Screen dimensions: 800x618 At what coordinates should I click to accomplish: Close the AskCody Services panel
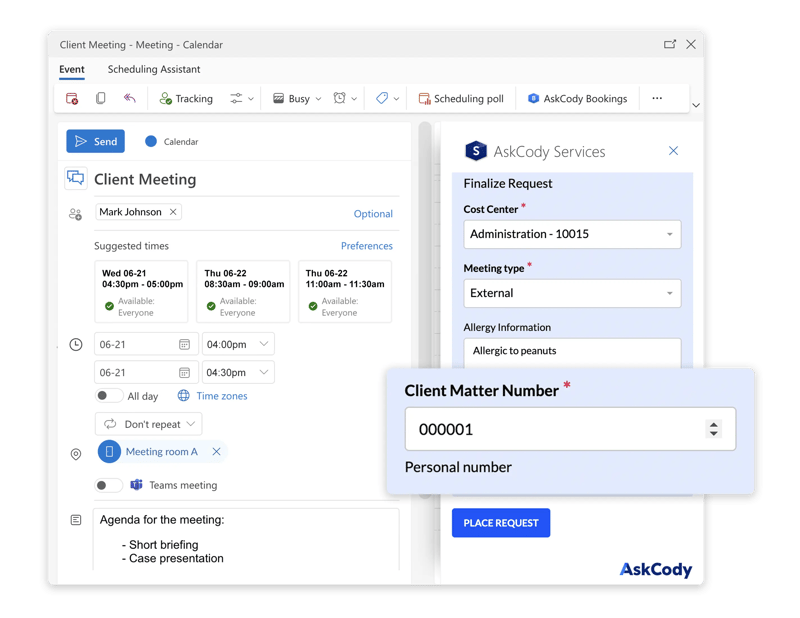[673, 151]
